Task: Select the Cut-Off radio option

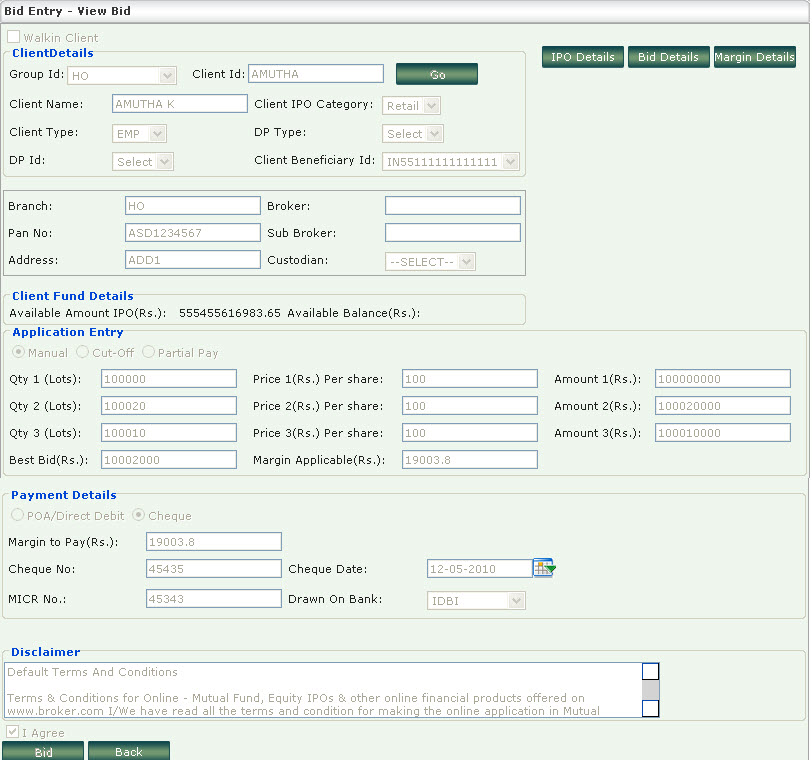Action: [x=83, y=352]
